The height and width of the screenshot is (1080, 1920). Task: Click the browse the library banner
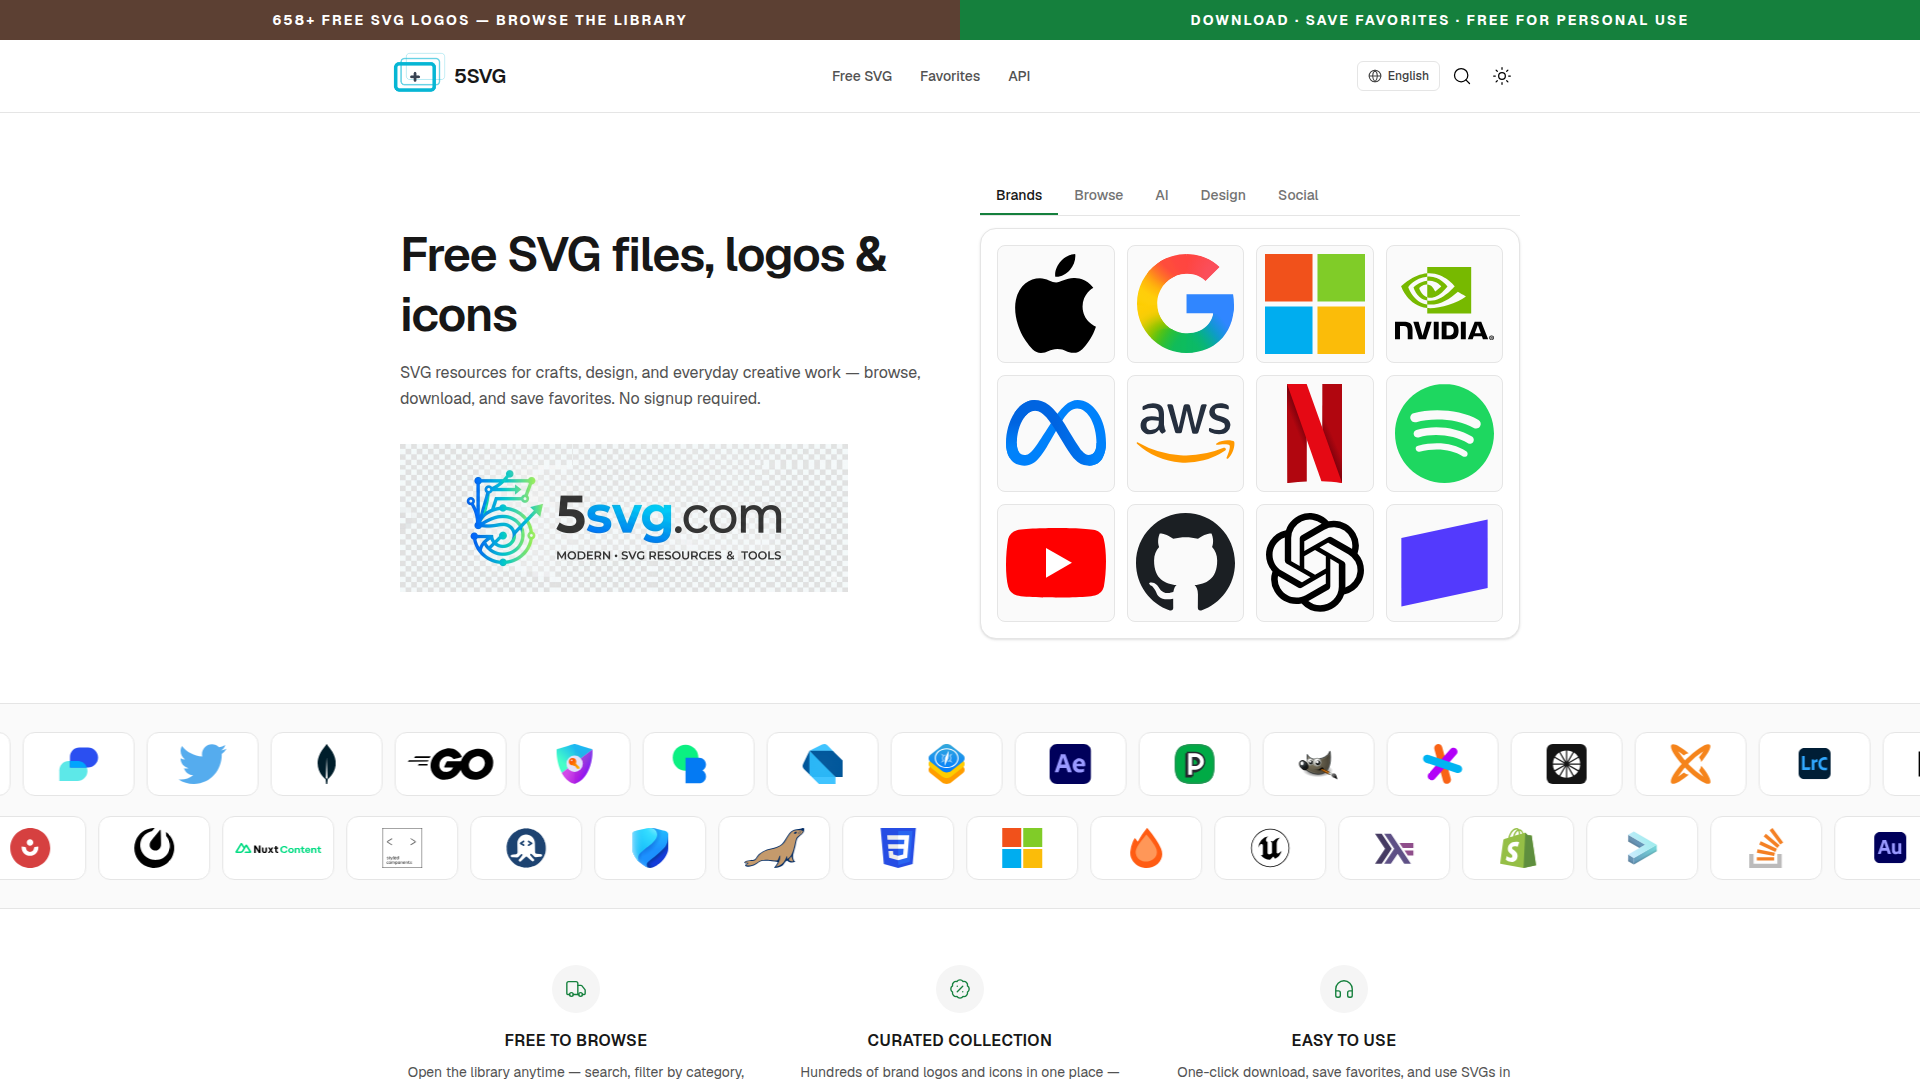(x=480, y=20)
